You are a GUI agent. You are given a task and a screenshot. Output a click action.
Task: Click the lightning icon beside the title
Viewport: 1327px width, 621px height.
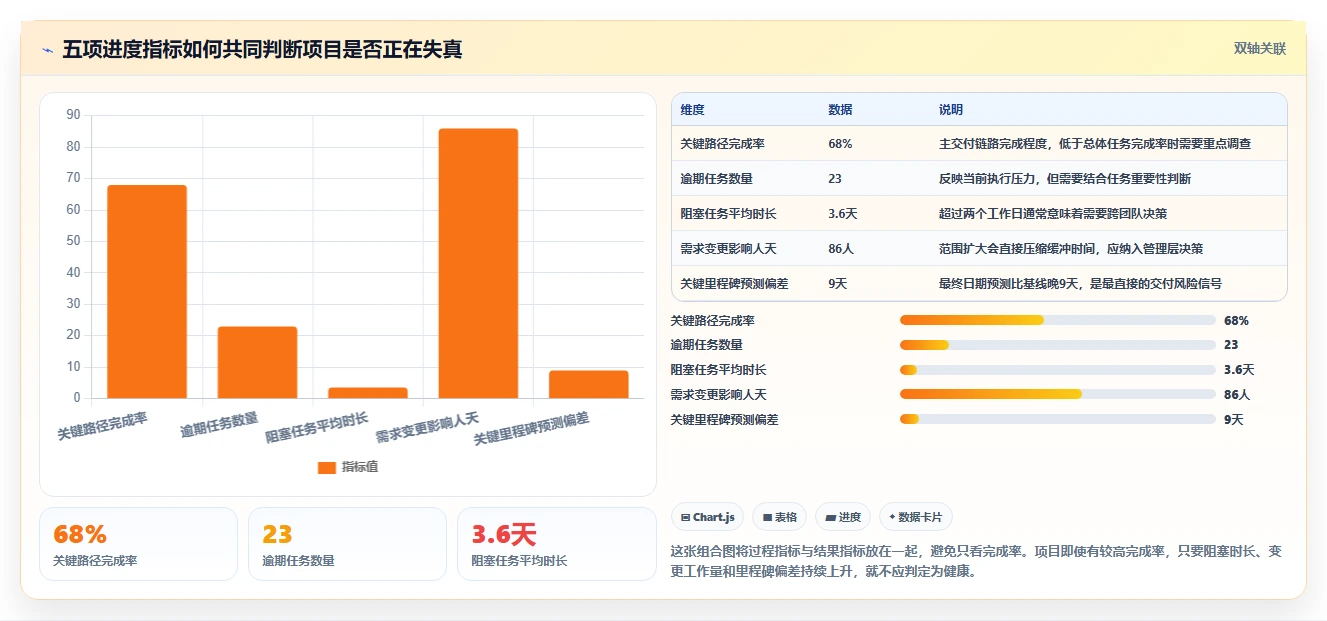(x=47, y=50)
